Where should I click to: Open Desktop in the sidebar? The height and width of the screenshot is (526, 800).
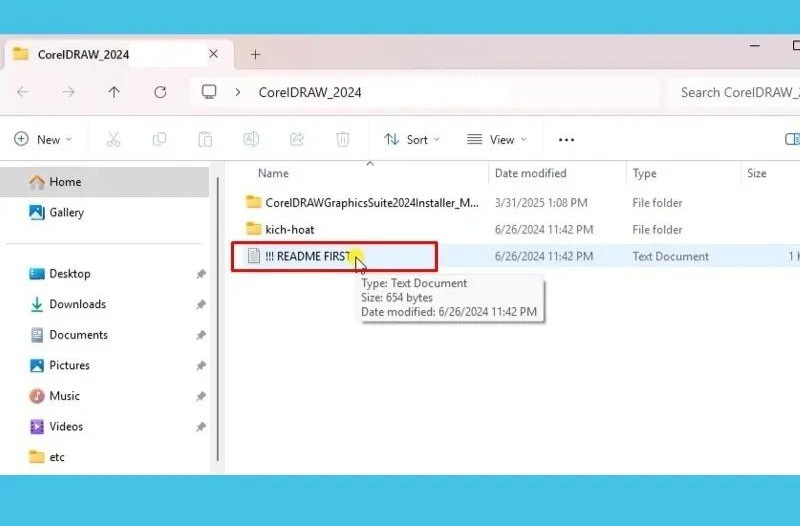click(x=69, y=273)
